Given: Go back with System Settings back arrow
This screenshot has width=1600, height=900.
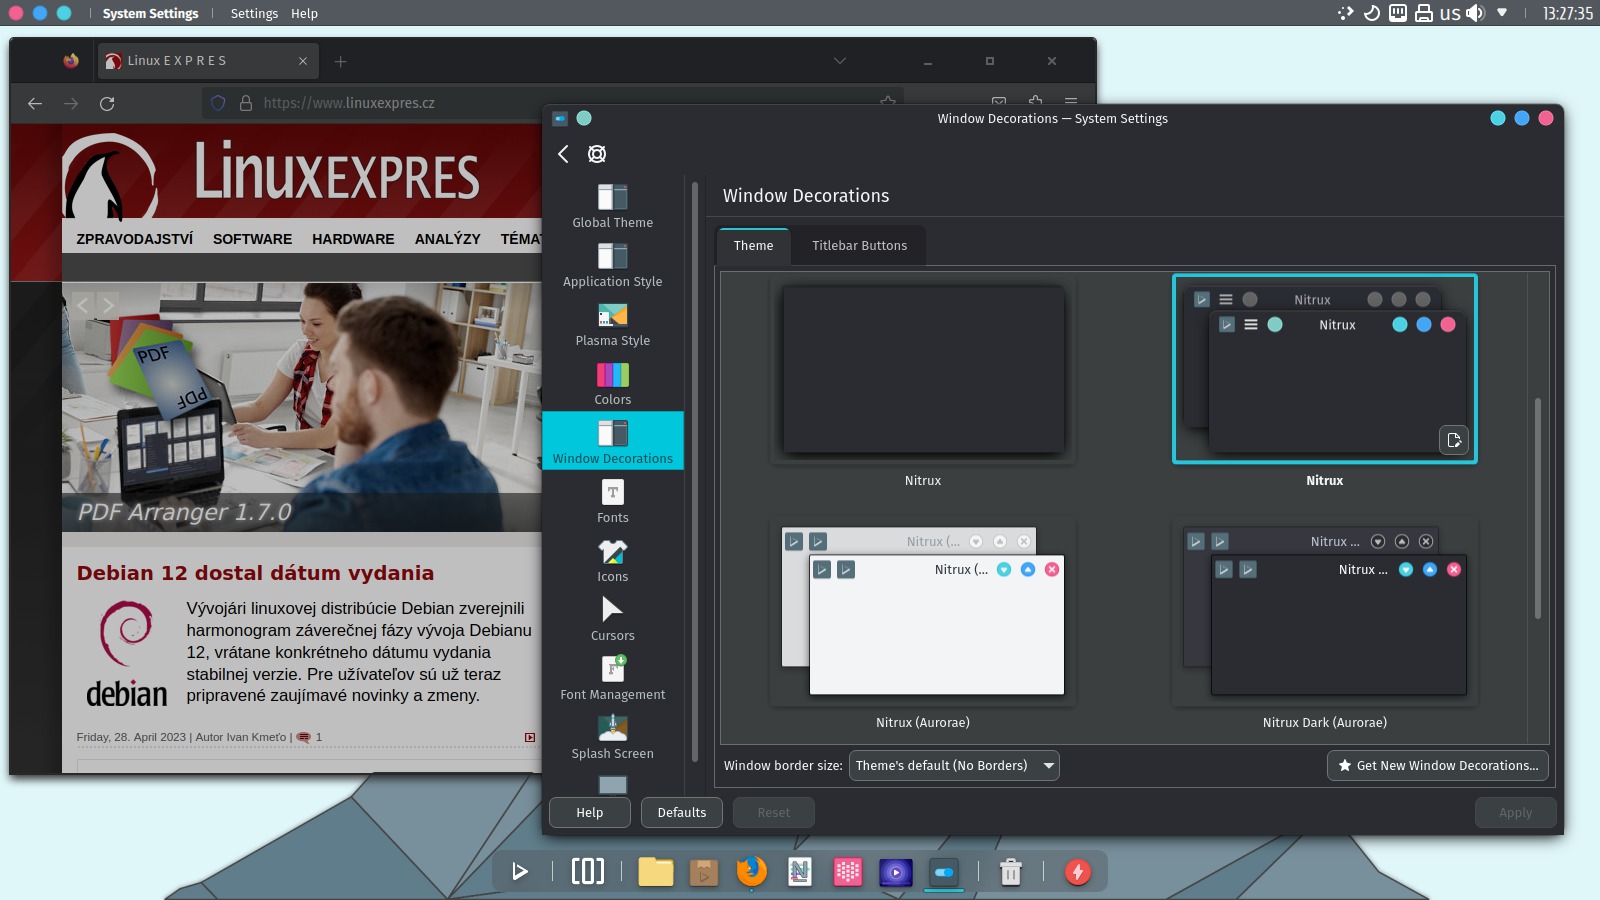Looking at the screenshot, I should [563, 154].
